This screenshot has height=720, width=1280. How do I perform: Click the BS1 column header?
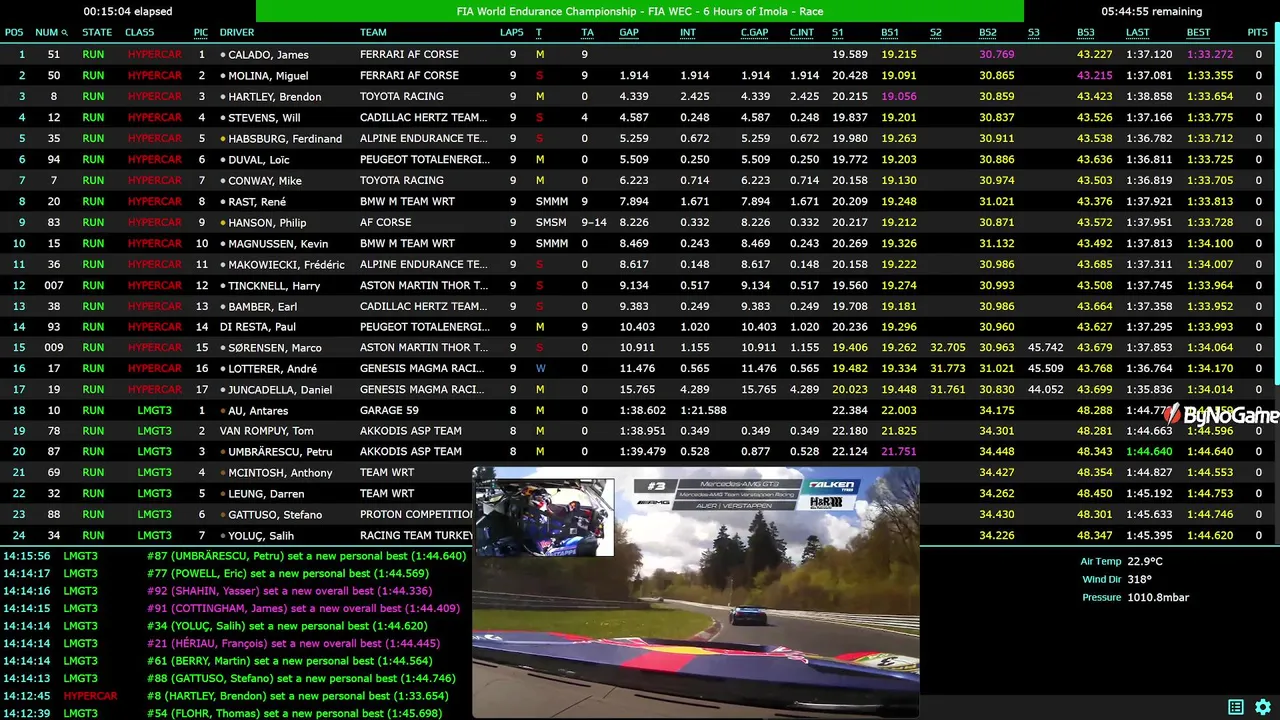[890, 33]
